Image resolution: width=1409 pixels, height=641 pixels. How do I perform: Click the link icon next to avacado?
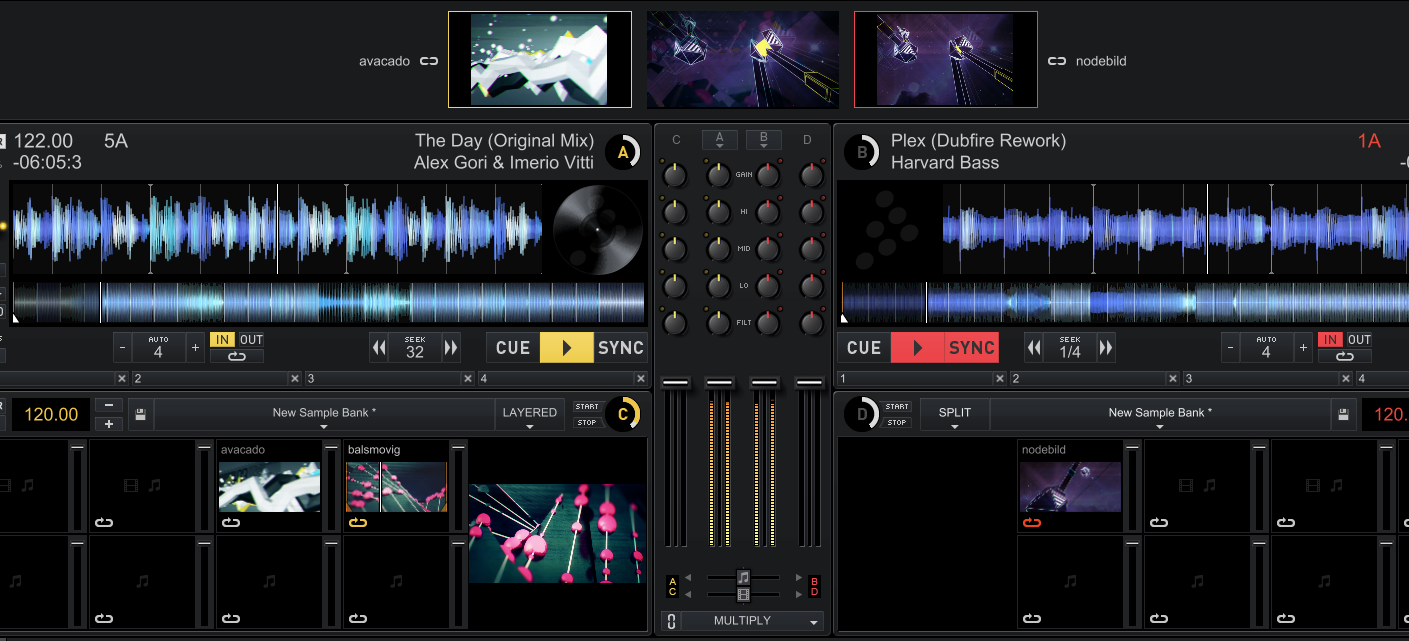[429, 61]
